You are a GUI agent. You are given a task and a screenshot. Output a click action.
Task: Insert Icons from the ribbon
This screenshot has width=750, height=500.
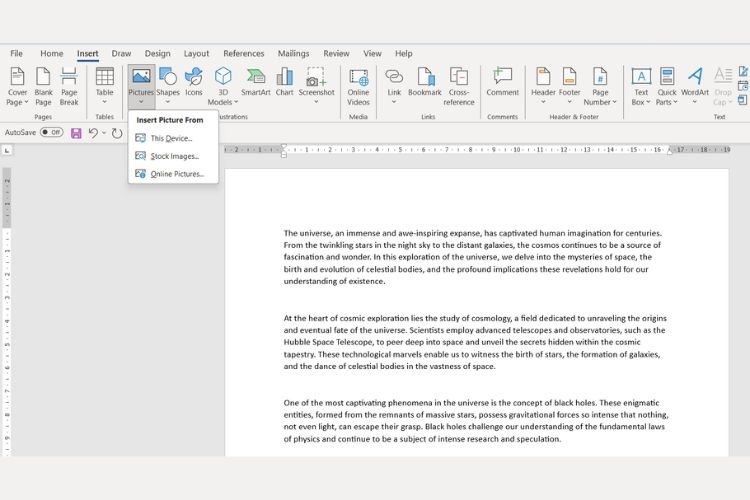[x=194, y=82]
